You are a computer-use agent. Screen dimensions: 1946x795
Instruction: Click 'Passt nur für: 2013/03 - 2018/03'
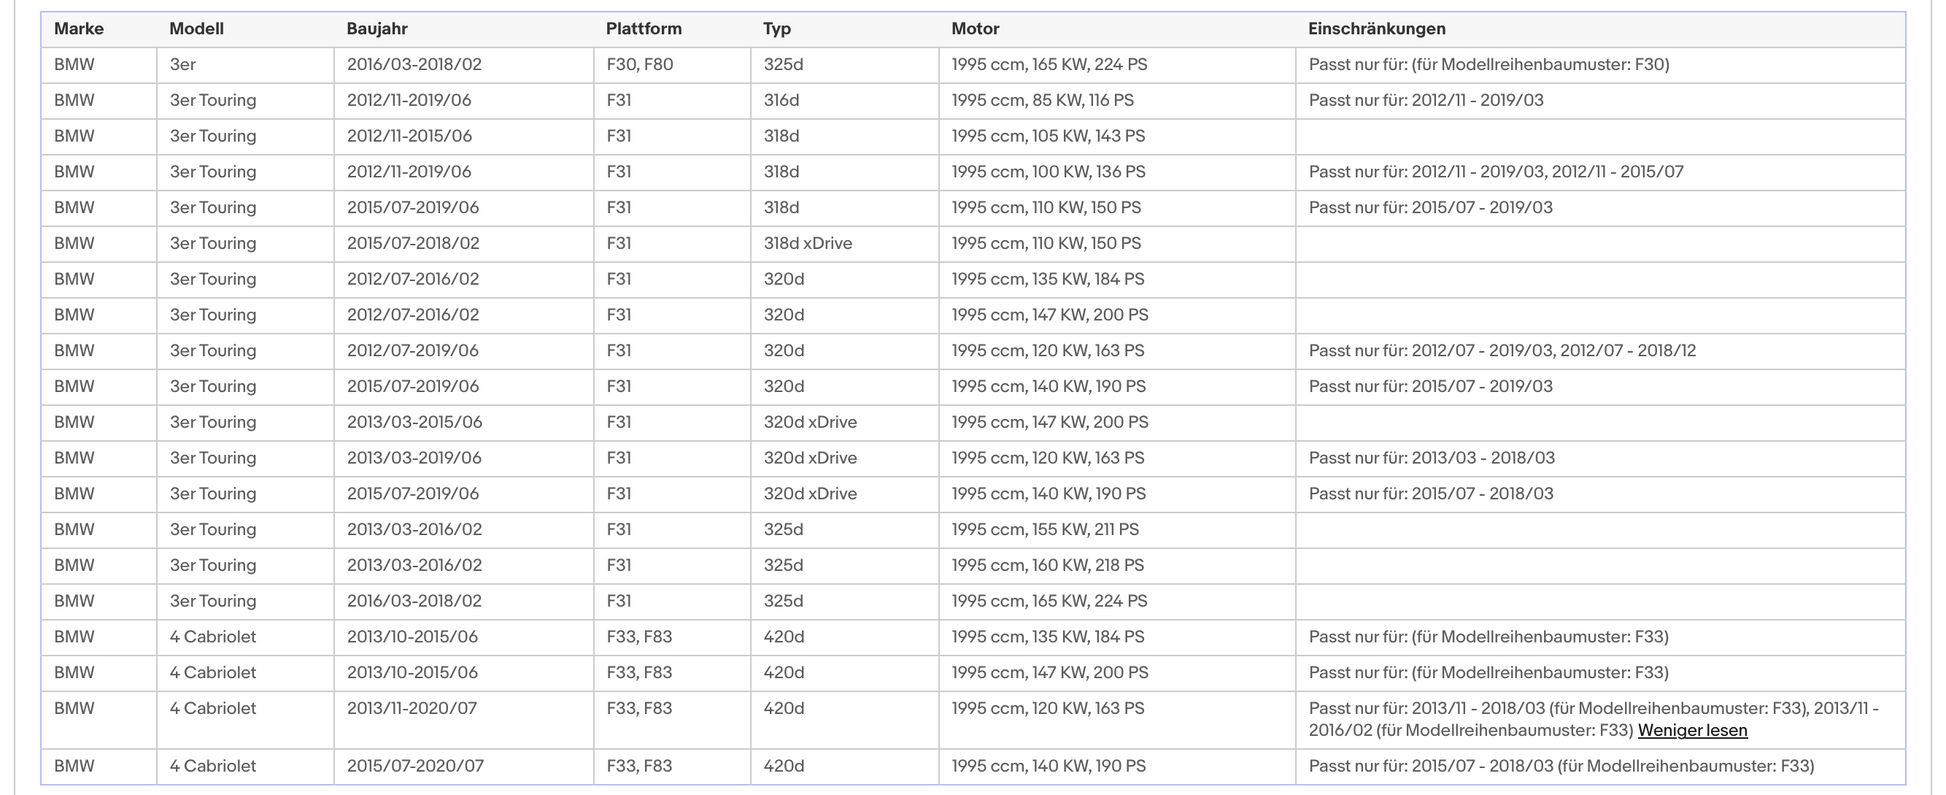click(x=1431, y=458)
